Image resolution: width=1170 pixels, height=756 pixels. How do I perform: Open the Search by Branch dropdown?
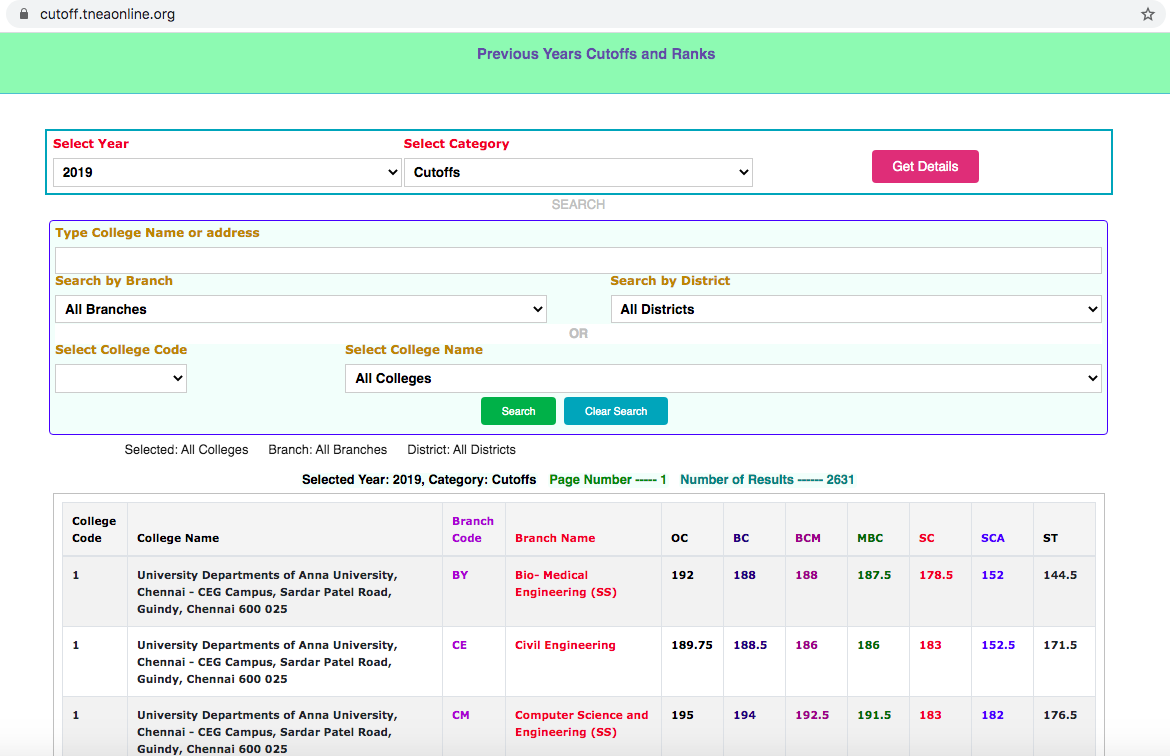pyautogui.click(x=301, y=309)
